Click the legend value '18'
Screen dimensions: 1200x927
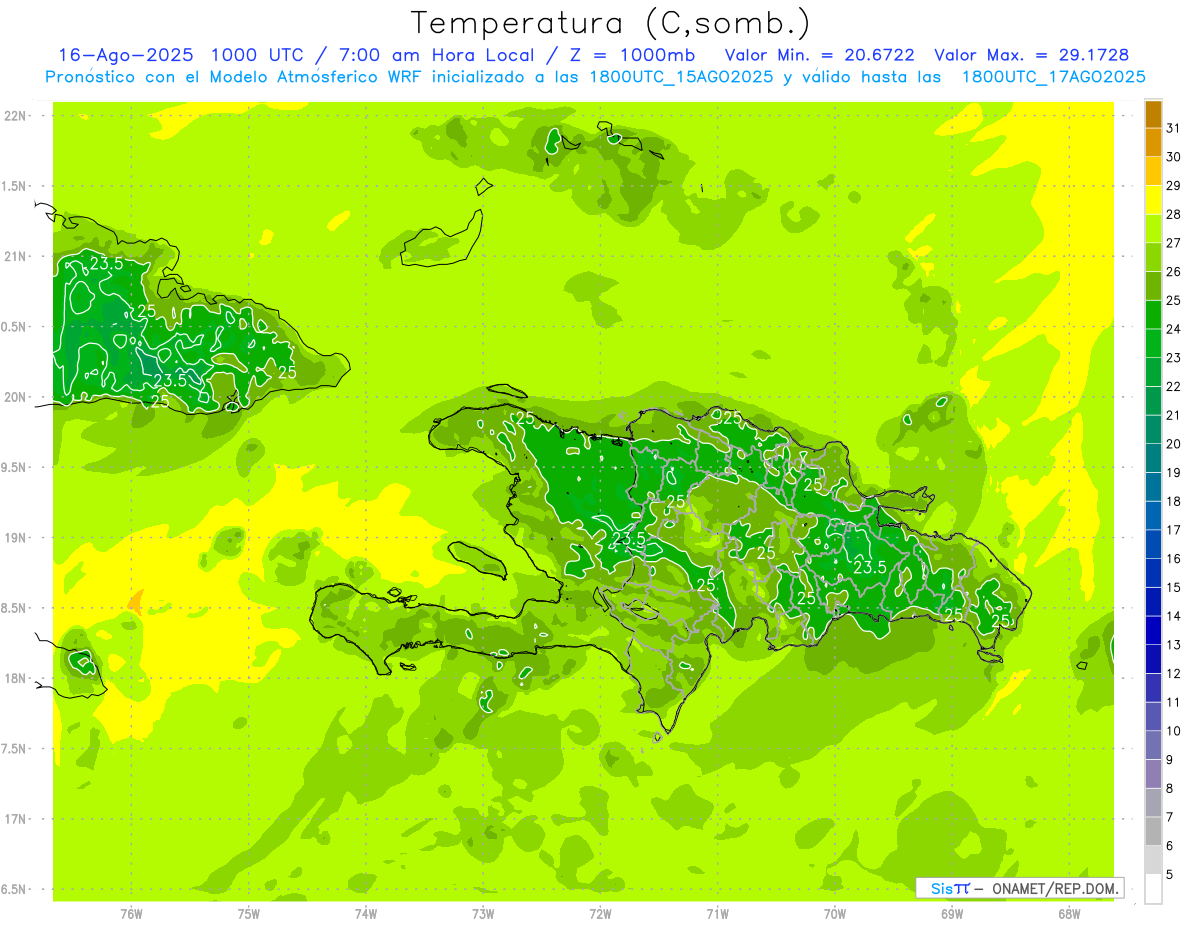tap(1173, 501)
